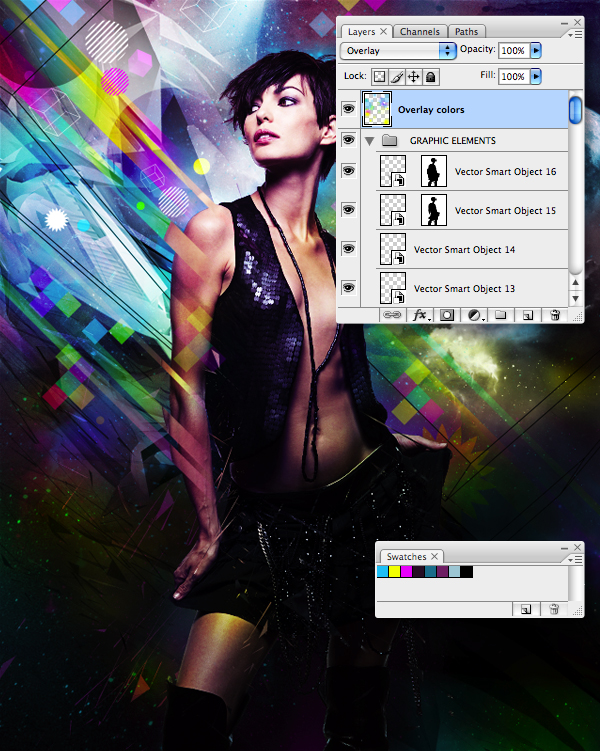Click Vector Smart Object 15 layer thumbnail
The width and height of the screenshot is (600, 751).
pos(393,210)
